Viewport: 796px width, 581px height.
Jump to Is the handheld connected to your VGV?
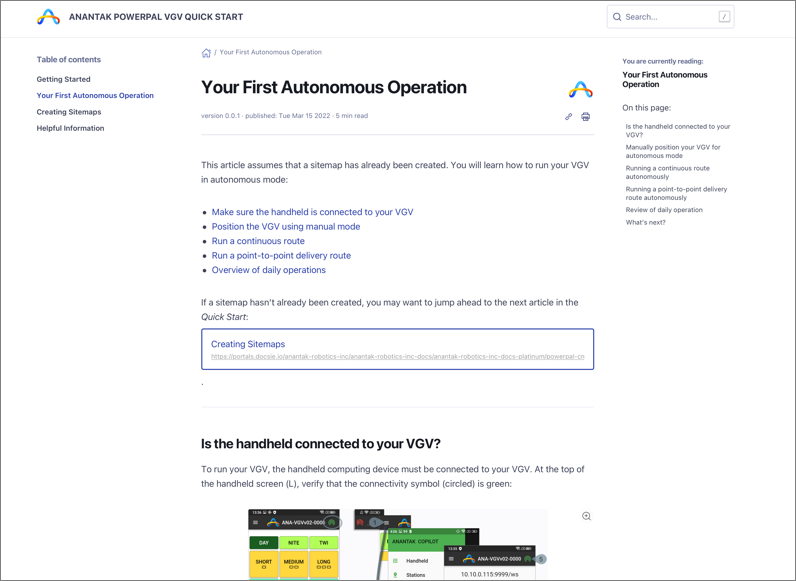pos(678,131)
